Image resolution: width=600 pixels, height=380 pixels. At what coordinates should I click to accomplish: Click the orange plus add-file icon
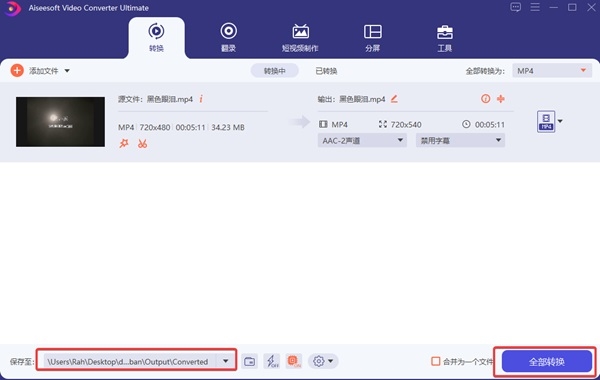(x=17, y=70)
